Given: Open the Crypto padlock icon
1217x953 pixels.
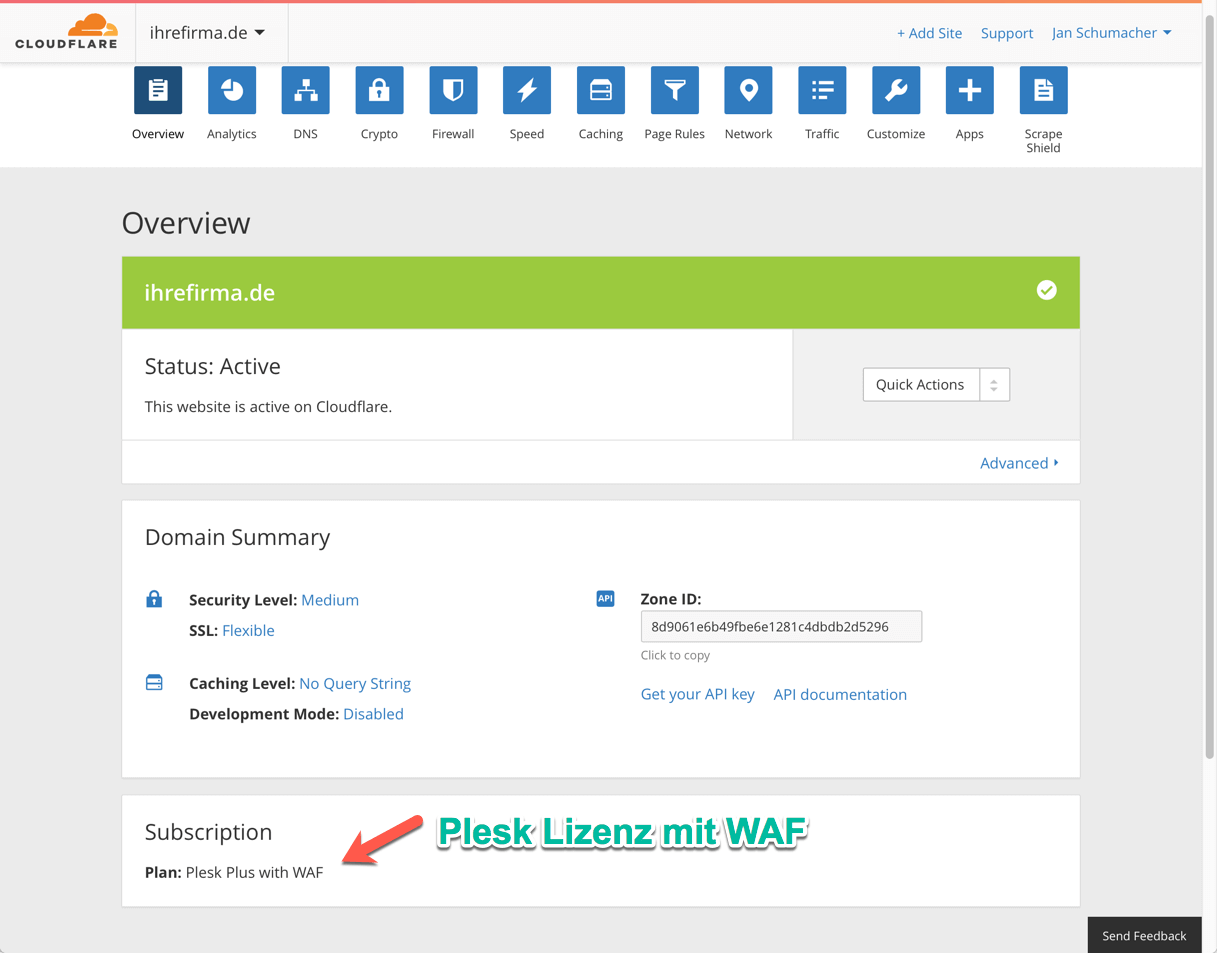Looking at the screenshot, I should [x=379, y=91].
